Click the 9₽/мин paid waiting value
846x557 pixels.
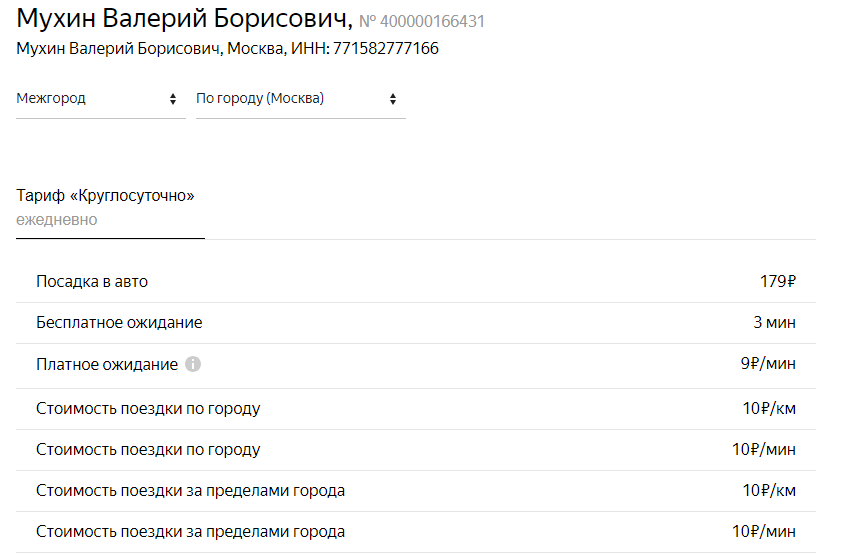click(768, 364)
